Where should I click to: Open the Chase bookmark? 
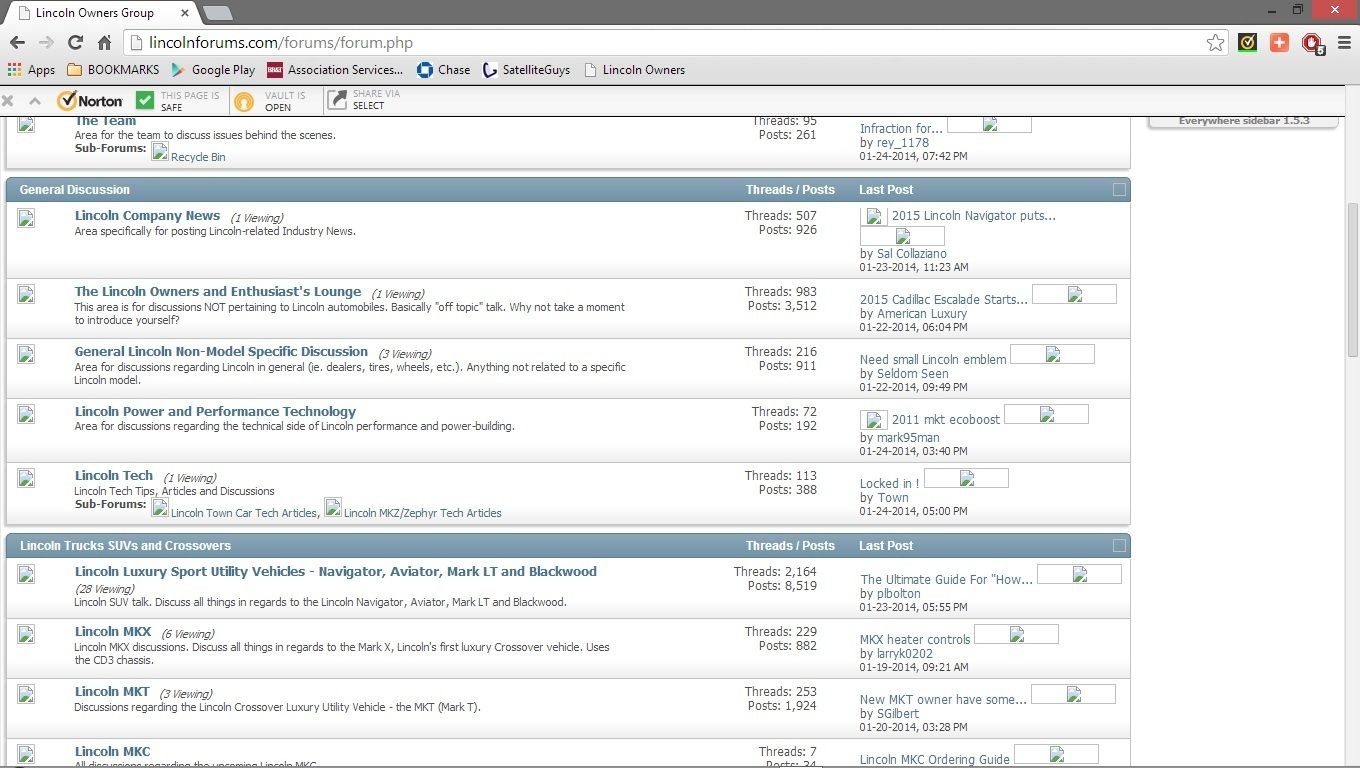(x=443, y=70)
